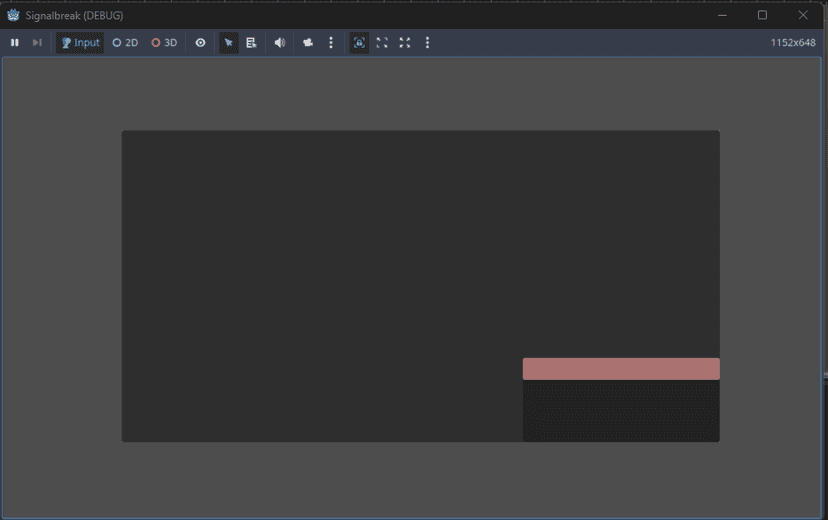Enable the Input mode button
This screenshot has height=520, width=828.
click(80, 43)
